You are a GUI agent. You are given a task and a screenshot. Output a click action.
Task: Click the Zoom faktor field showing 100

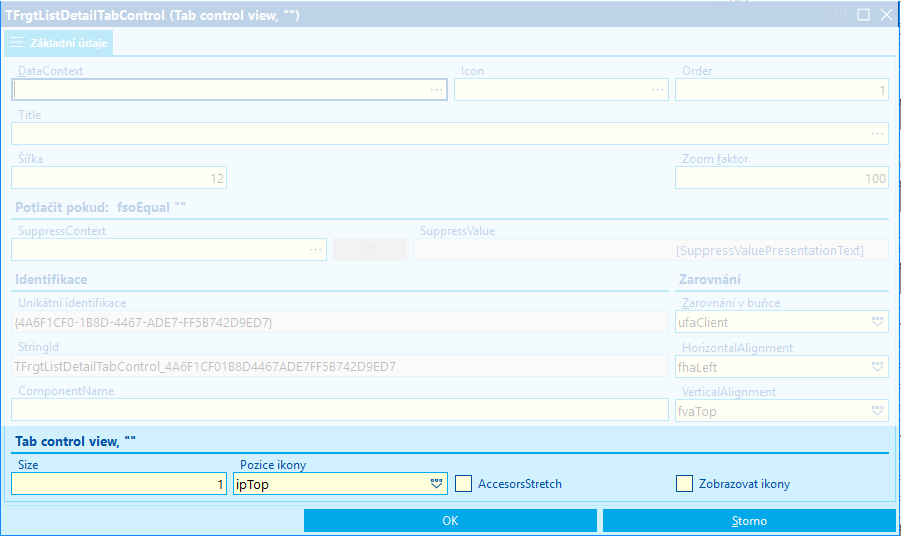pyautogui.click(x=782, y=178)
